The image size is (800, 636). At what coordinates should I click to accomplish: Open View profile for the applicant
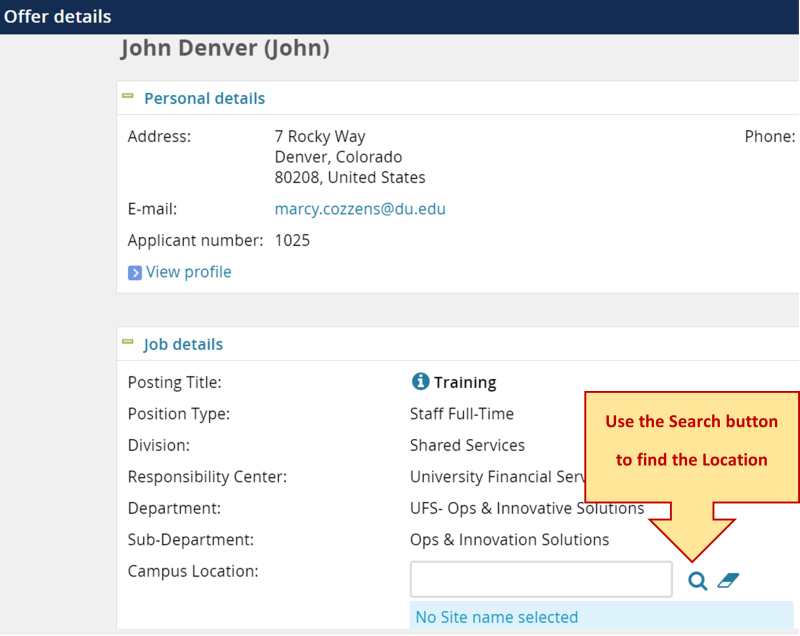(x=189, y=272)
